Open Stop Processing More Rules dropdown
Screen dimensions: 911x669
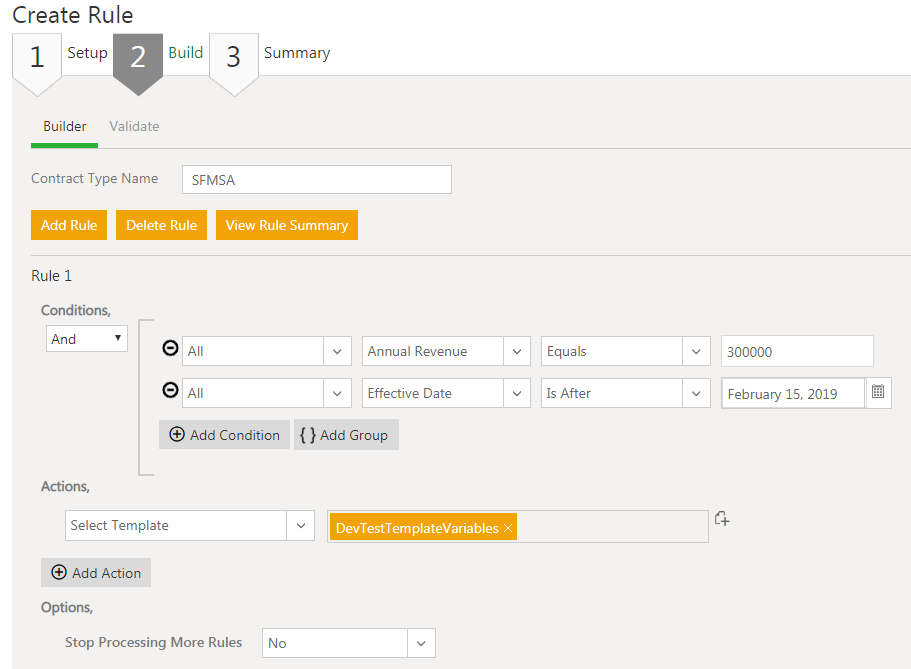[x=420, y=643]
